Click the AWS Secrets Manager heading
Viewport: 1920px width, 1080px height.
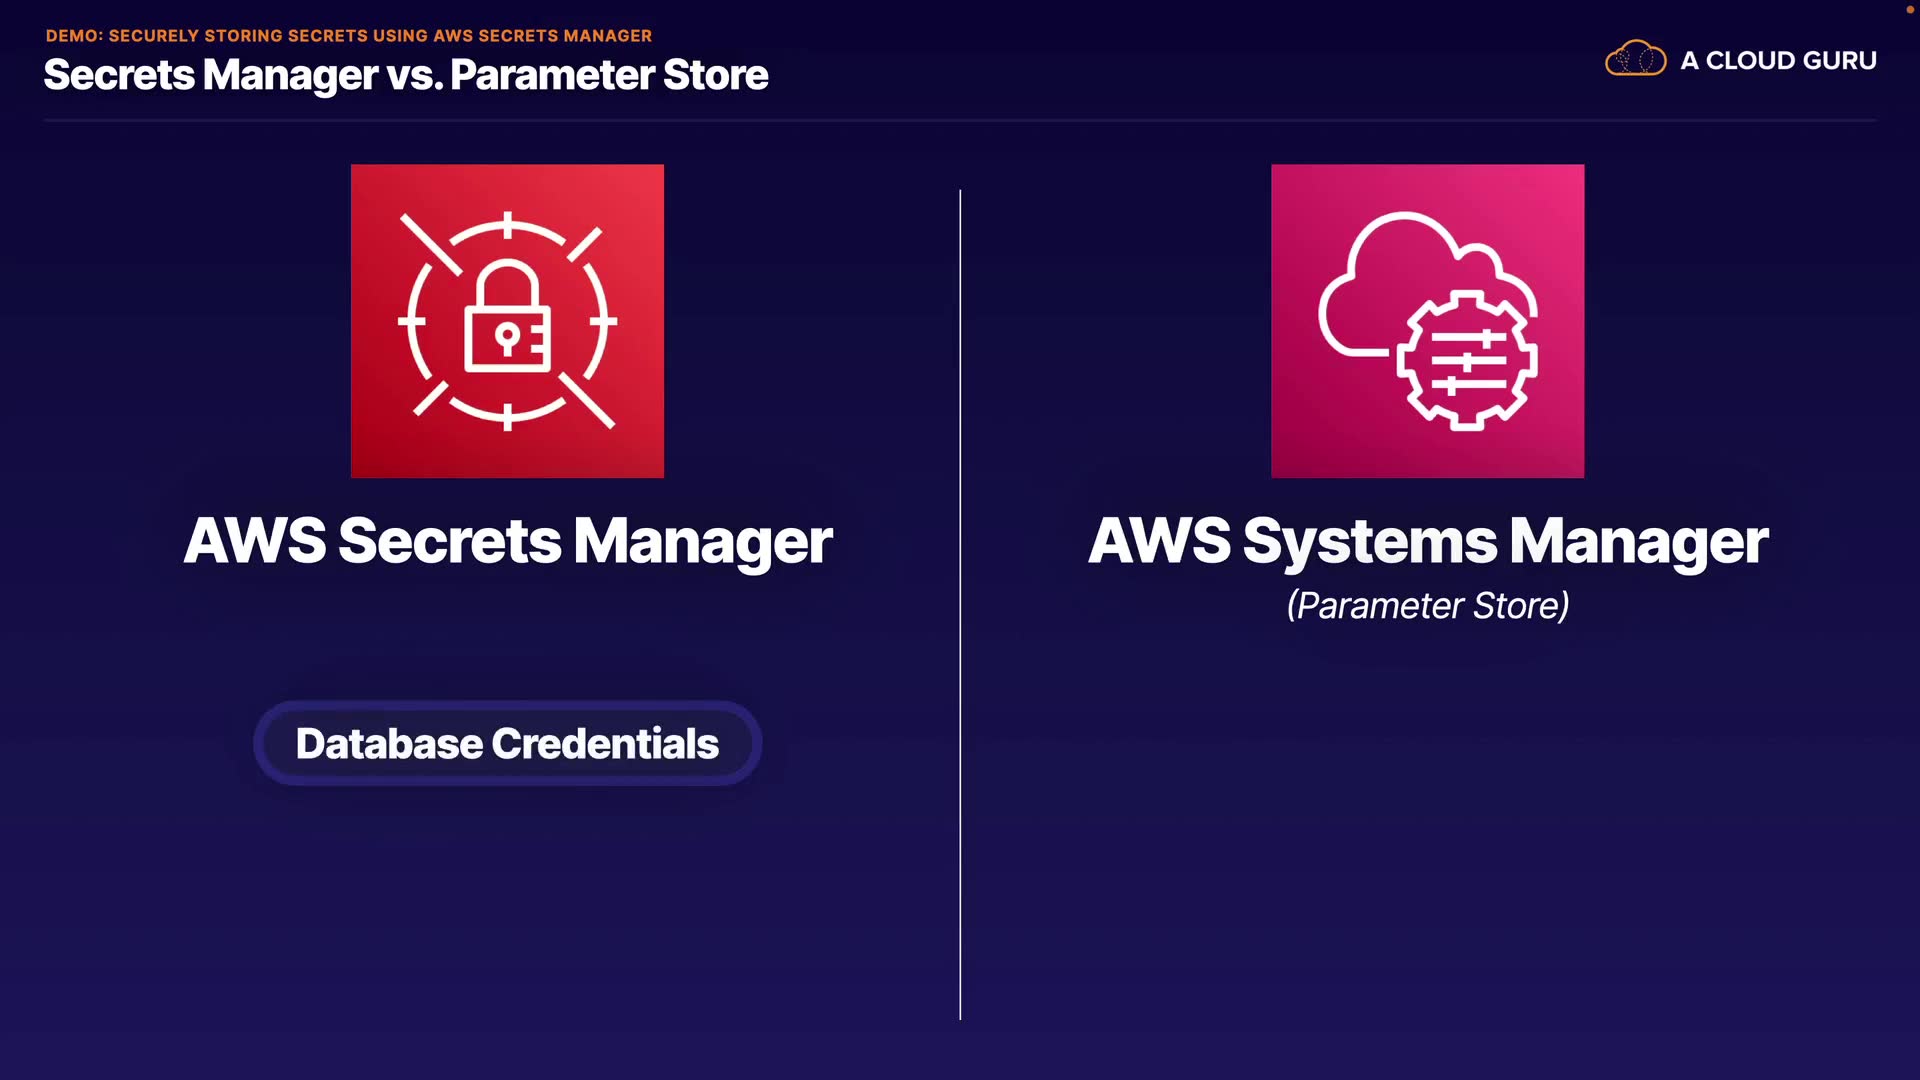click(x=507, y=541)
